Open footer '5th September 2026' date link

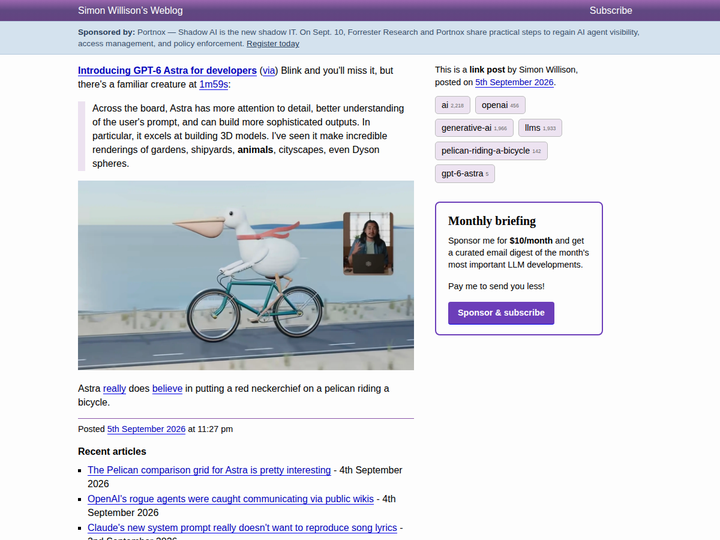coord(146,429)
